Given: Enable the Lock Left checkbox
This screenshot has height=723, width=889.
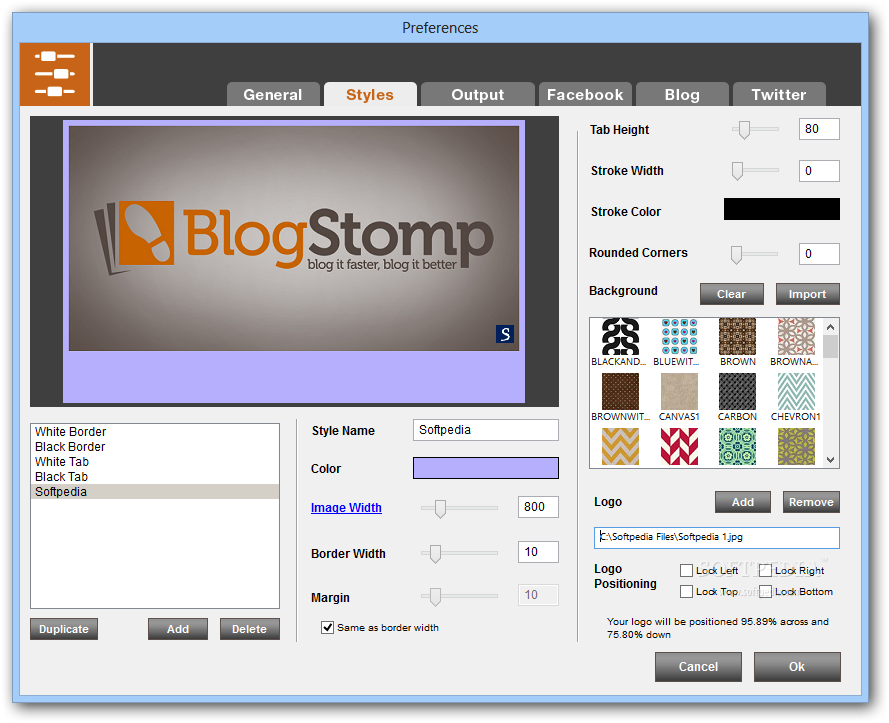Looking at the screenshot, I should point(686,570).
